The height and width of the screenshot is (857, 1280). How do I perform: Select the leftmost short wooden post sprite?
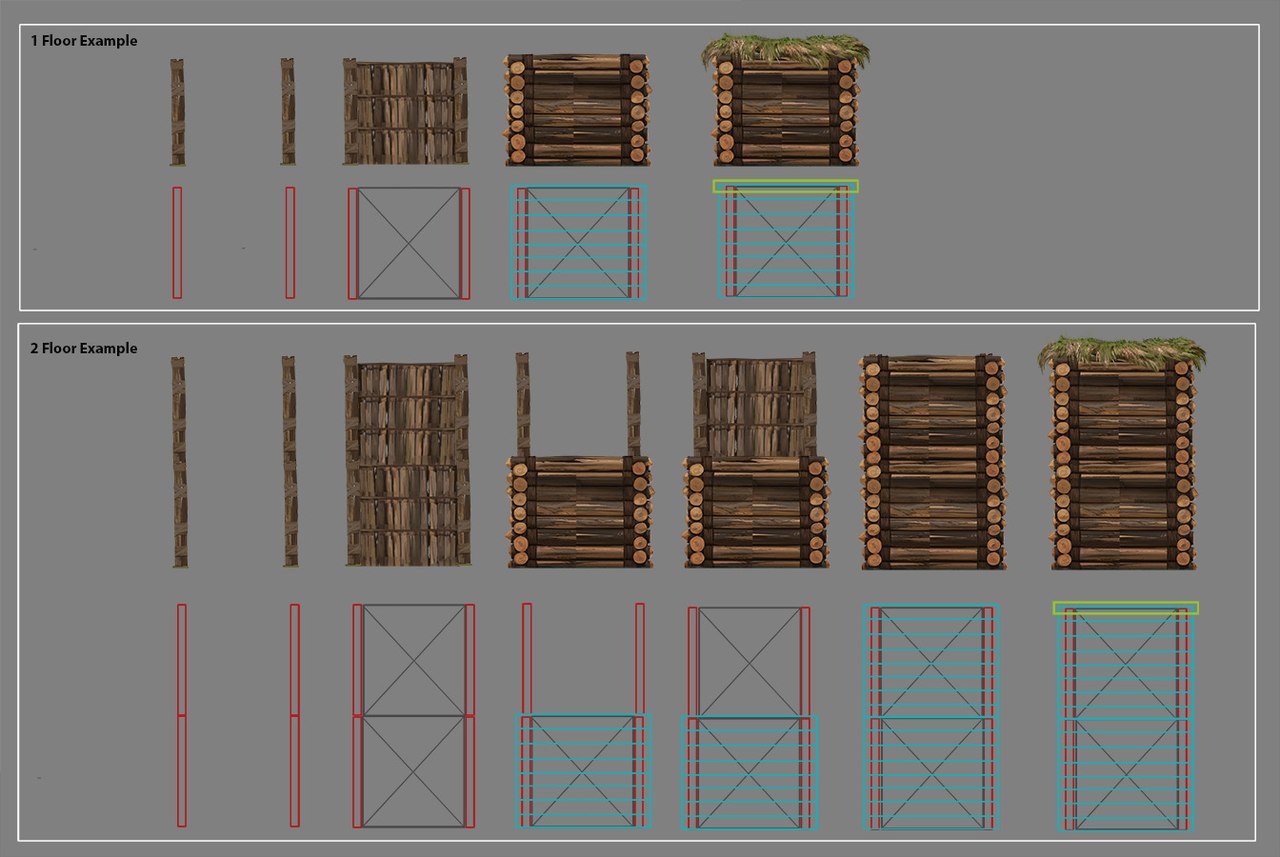[x=177, y=112]
